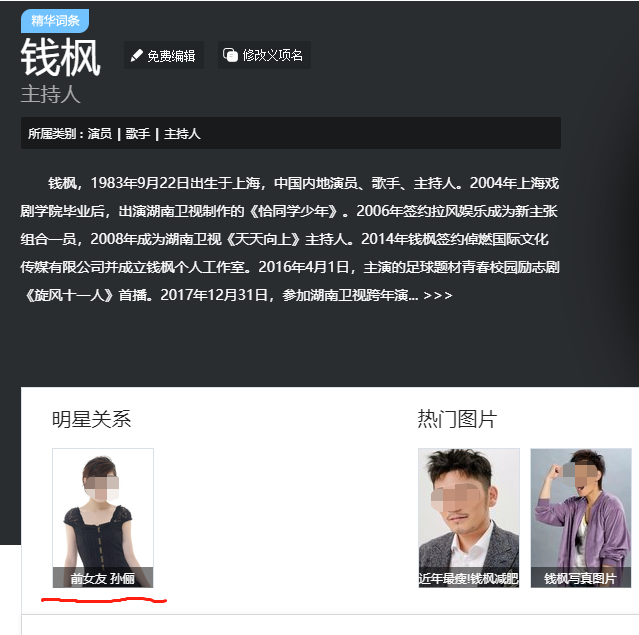Open the 演员 category link
This screenshot has height=635, width=639.
coord(100,134)
